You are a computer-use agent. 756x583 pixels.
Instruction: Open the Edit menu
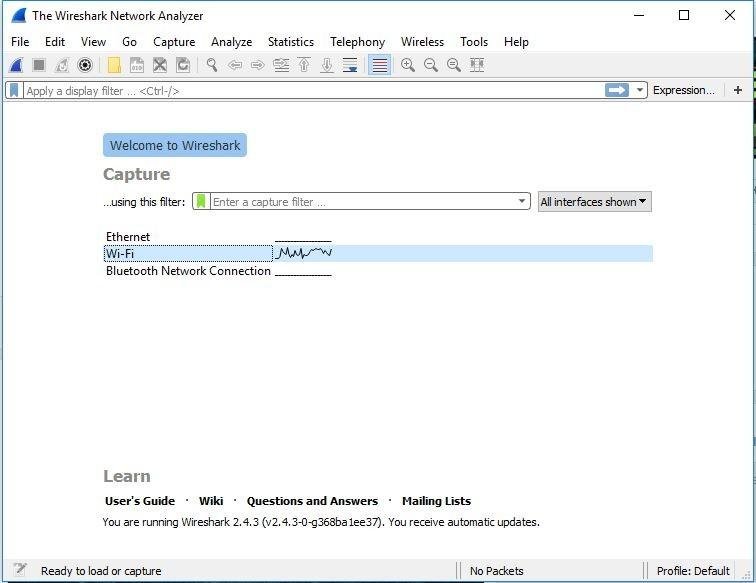[55, 42]
